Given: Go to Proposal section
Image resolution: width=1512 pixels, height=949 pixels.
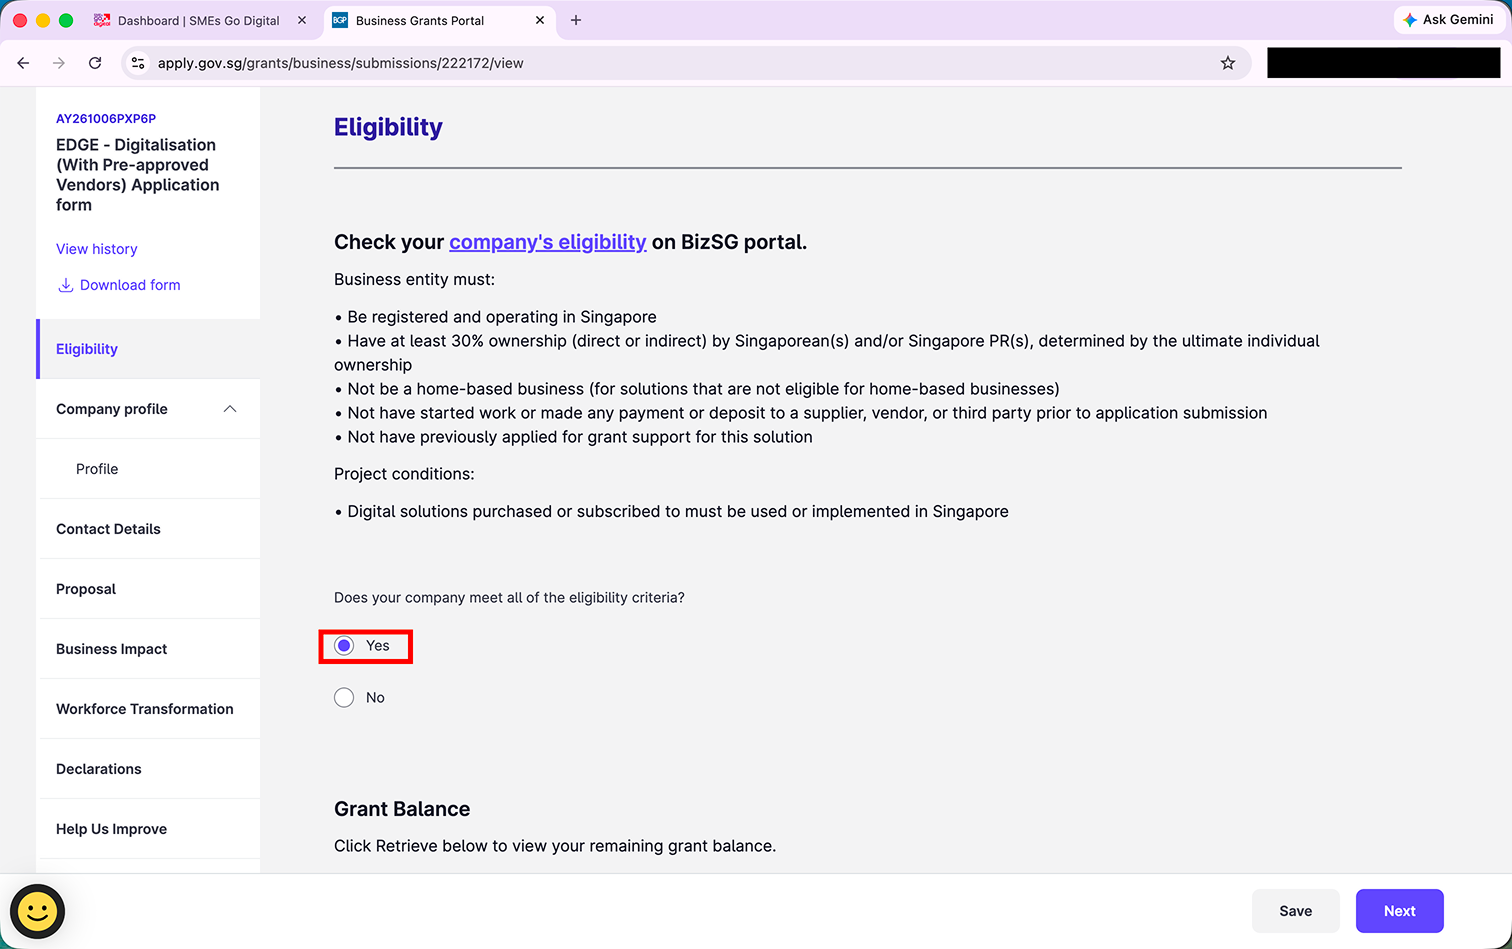Looking at the screenshot, I should tap(148, 589).
